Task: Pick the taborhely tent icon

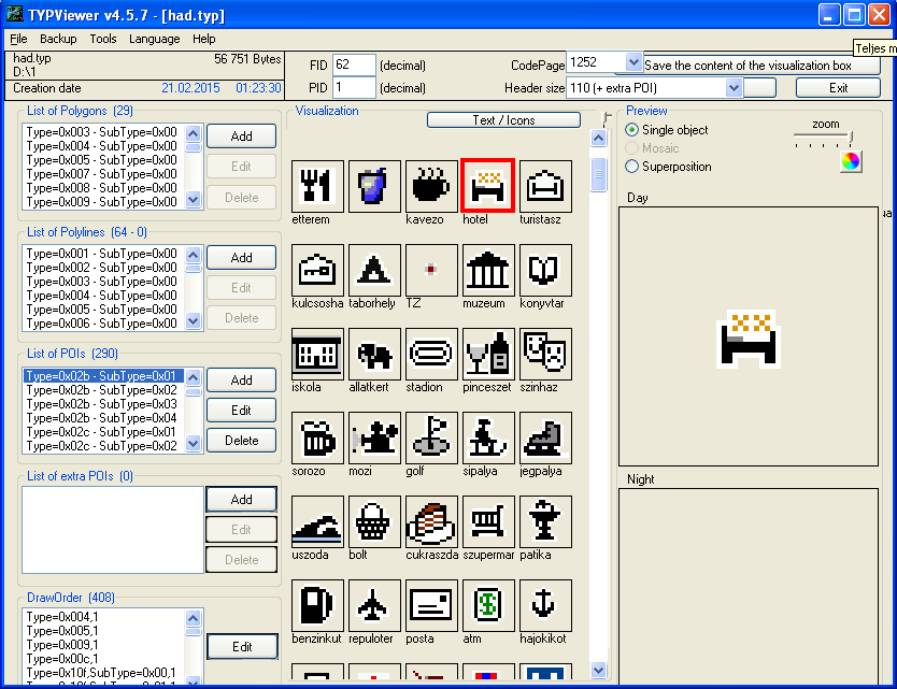Action: (x=373, y=270)
